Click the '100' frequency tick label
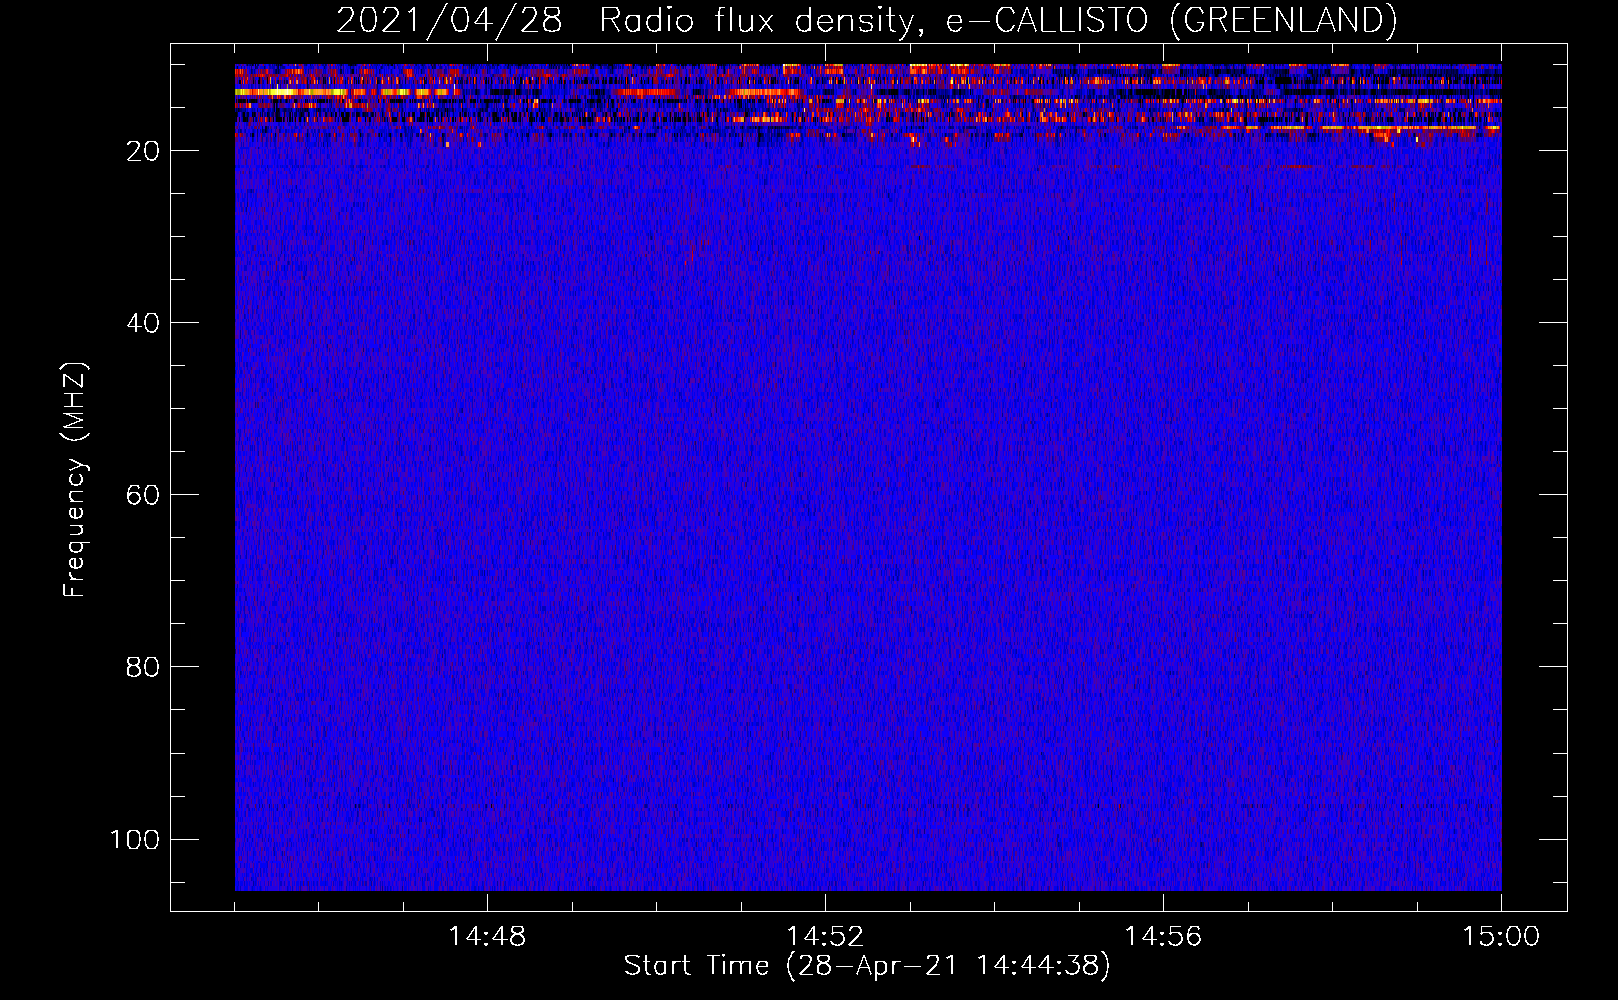The width and height of the screenshot is (1618, 1000). coord(135,839)
